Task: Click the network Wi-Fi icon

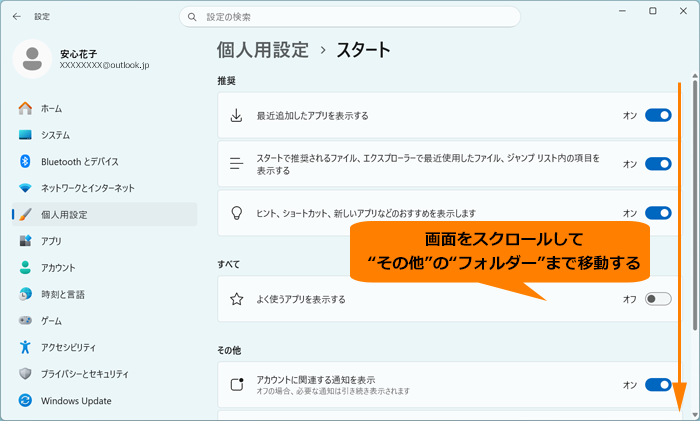Action: tap(25, 188)
